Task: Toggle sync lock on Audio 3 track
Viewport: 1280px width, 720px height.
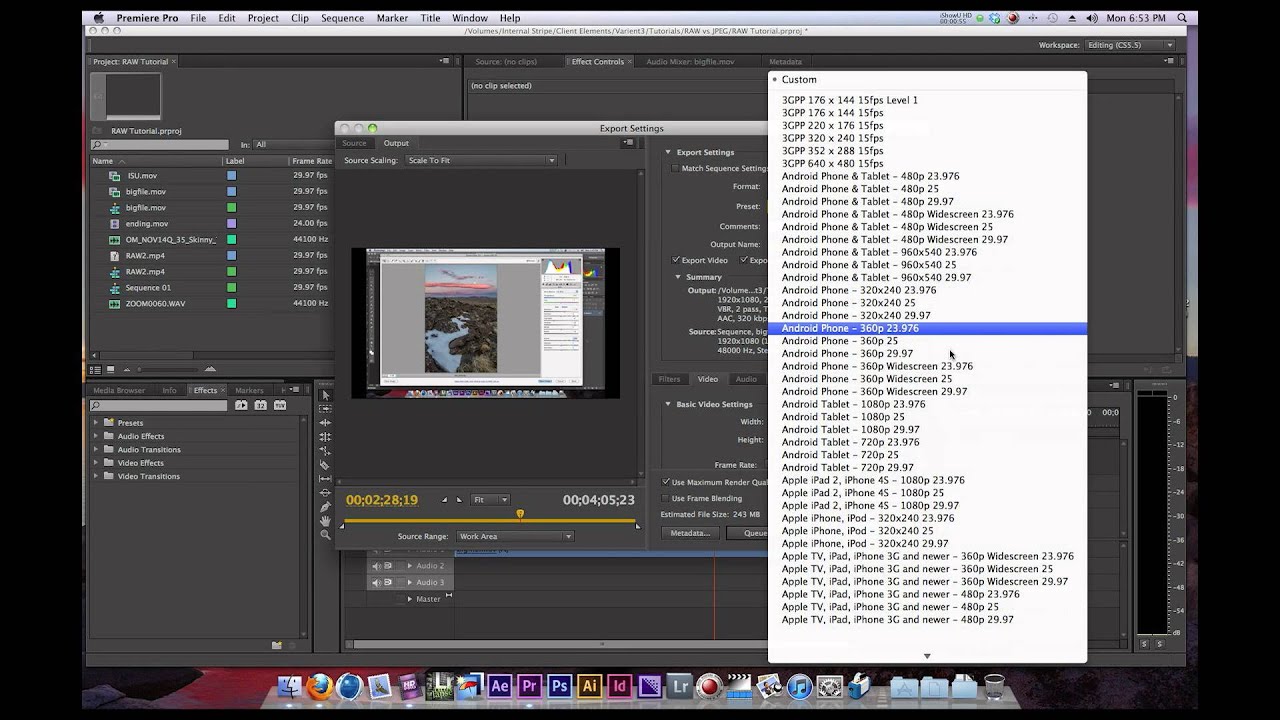Action: coord(388,582)
